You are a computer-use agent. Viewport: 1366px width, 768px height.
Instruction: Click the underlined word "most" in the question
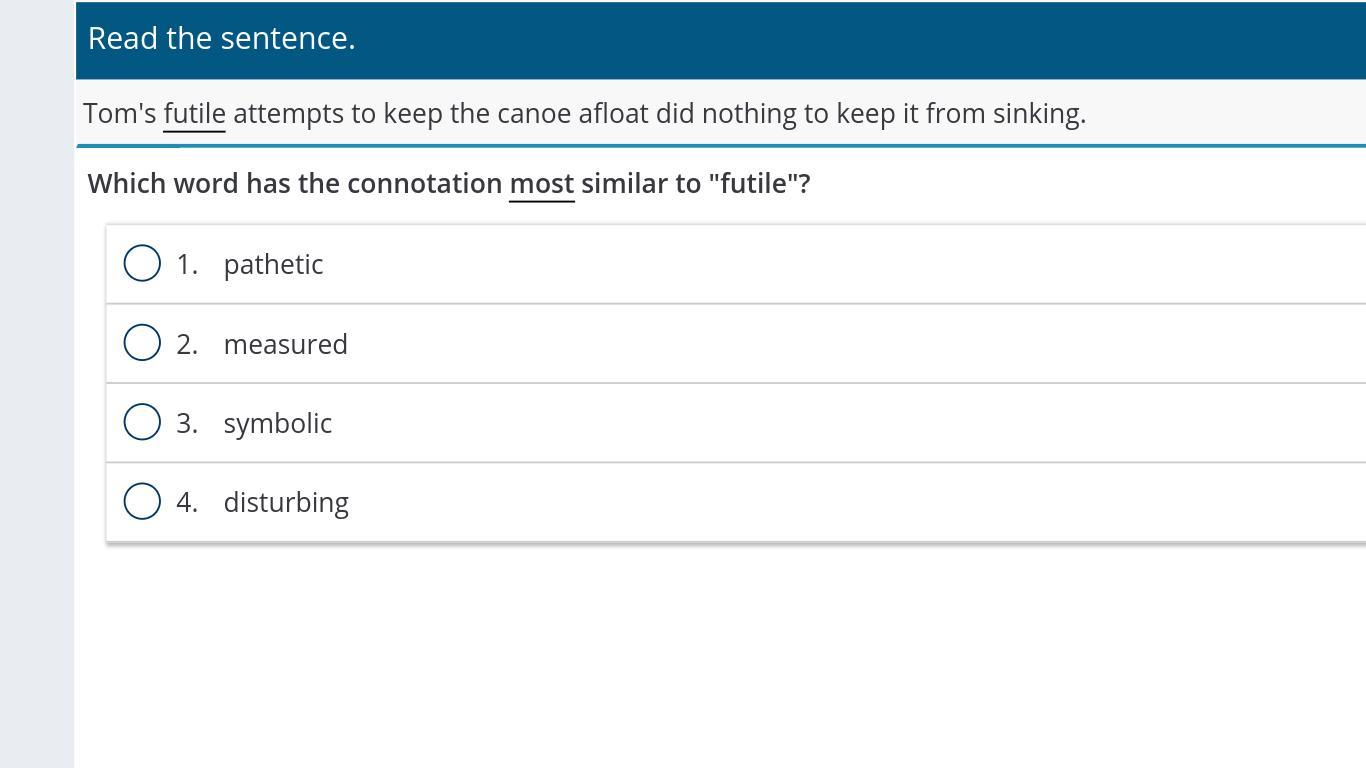(541, 184)
